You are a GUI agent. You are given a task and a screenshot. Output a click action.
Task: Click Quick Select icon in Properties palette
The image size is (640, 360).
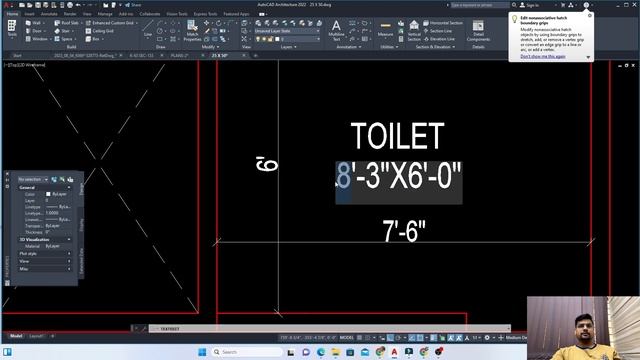tap(70, 179)
